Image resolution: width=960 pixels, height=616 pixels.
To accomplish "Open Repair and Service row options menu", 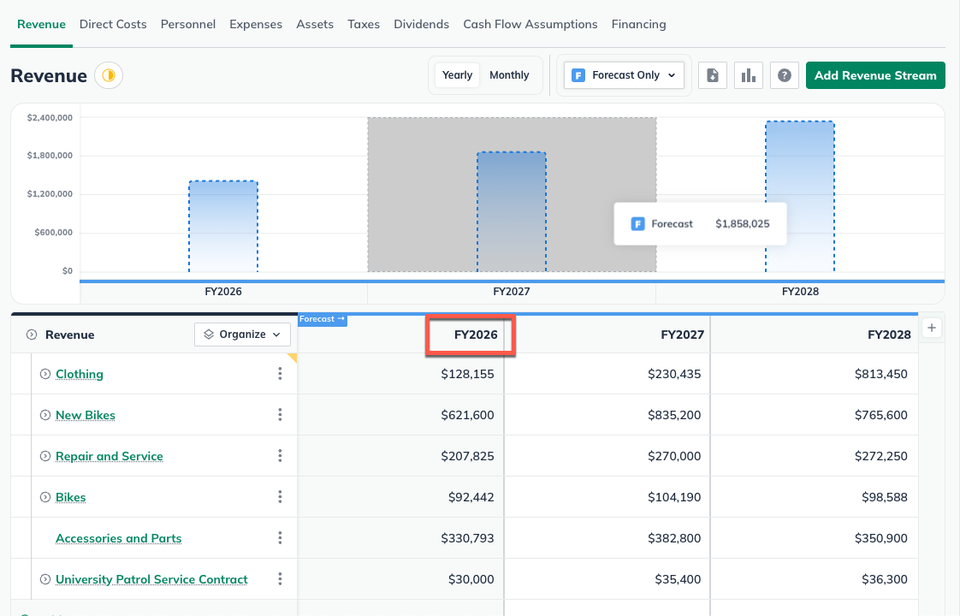I will tap(280, 456).
